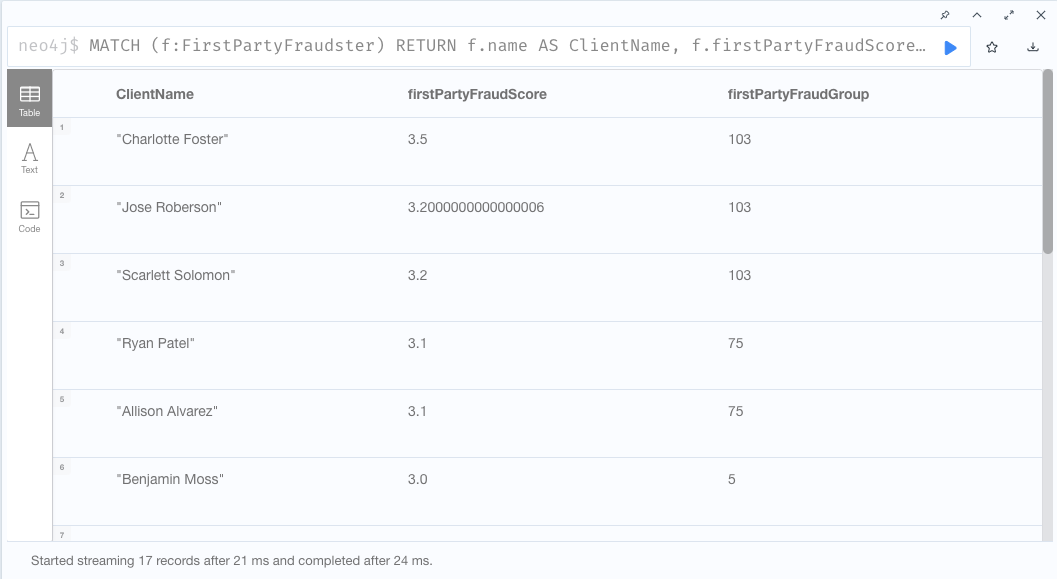
Task: Click the firstPartyFraudGroup column header
Action: (798, 94)
